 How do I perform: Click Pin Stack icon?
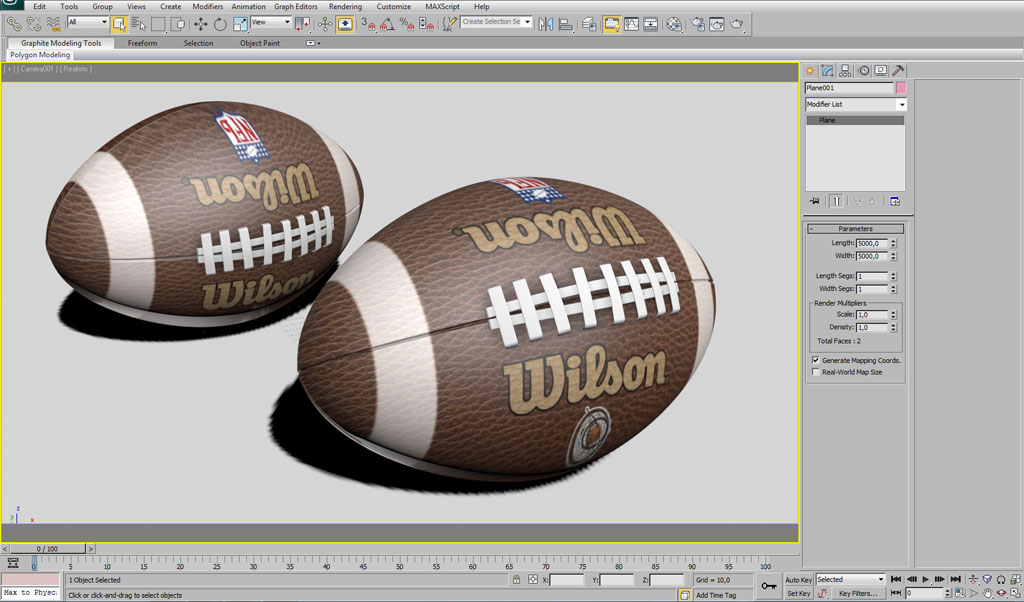(814, 201)
